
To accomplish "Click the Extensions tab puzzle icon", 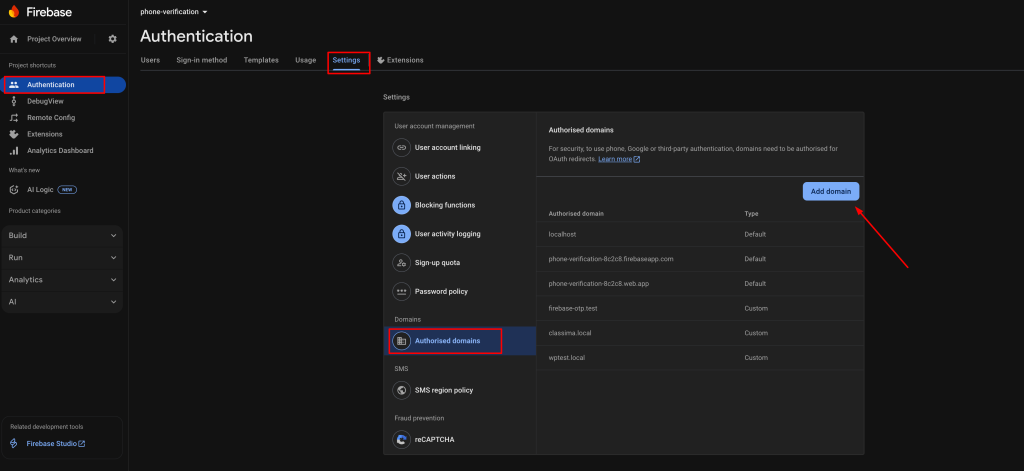I will coord(381,60).
